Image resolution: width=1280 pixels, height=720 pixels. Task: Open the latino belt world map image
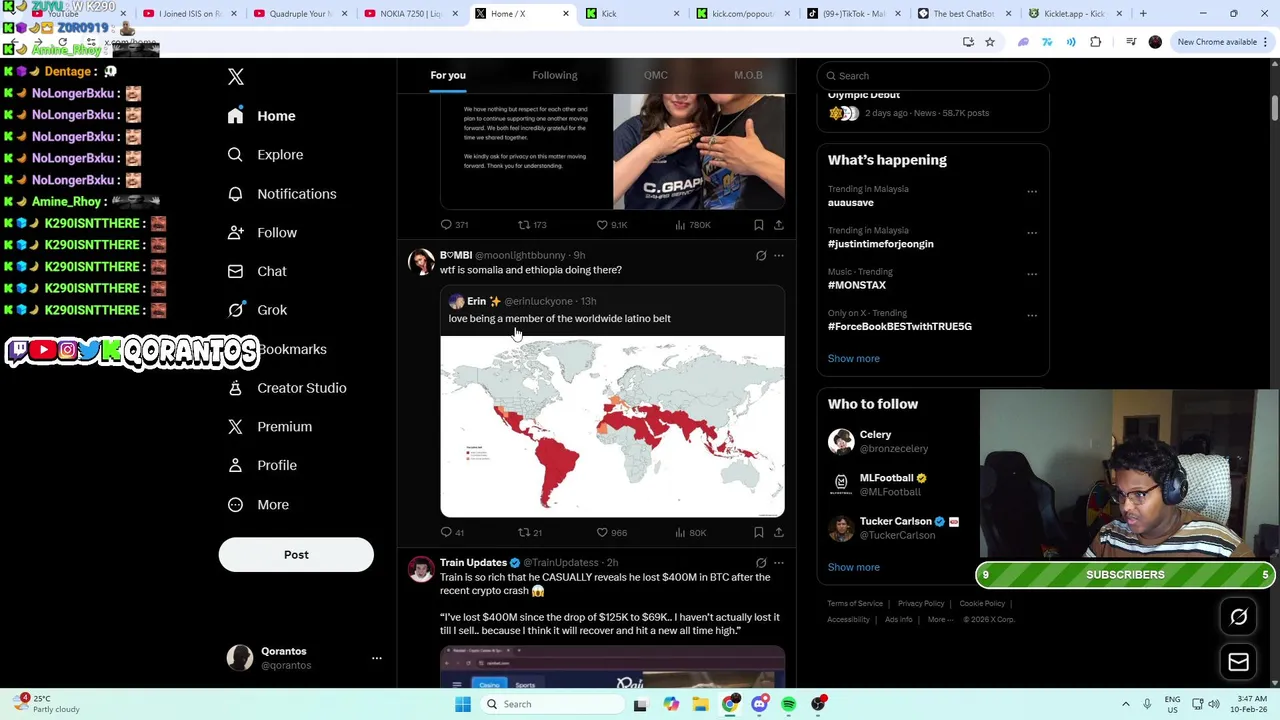(612, 427)
